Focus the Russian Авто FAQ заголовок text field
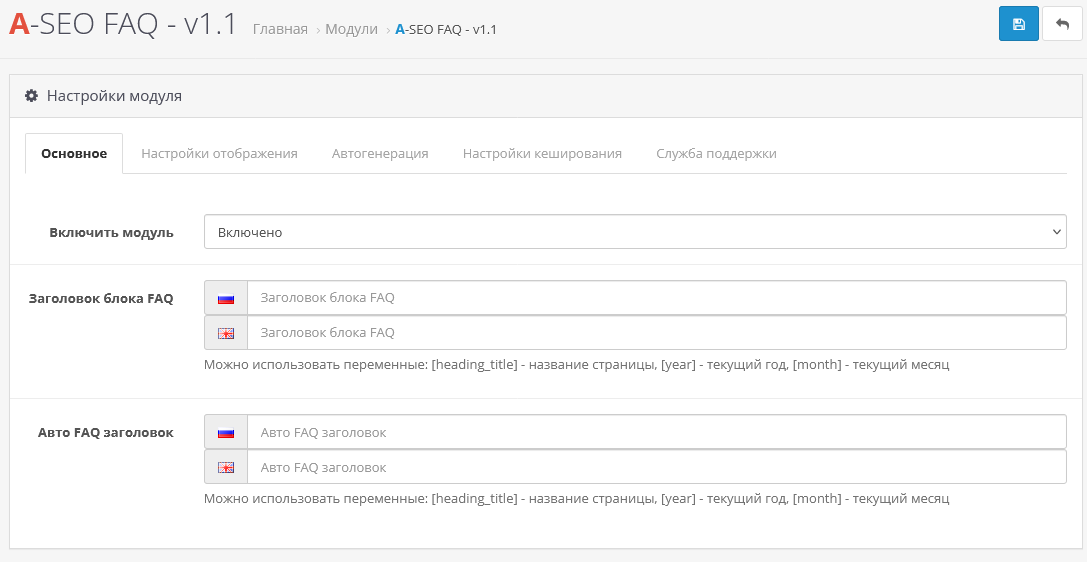This screenshot has width=1087, height=562. (656, 433)
